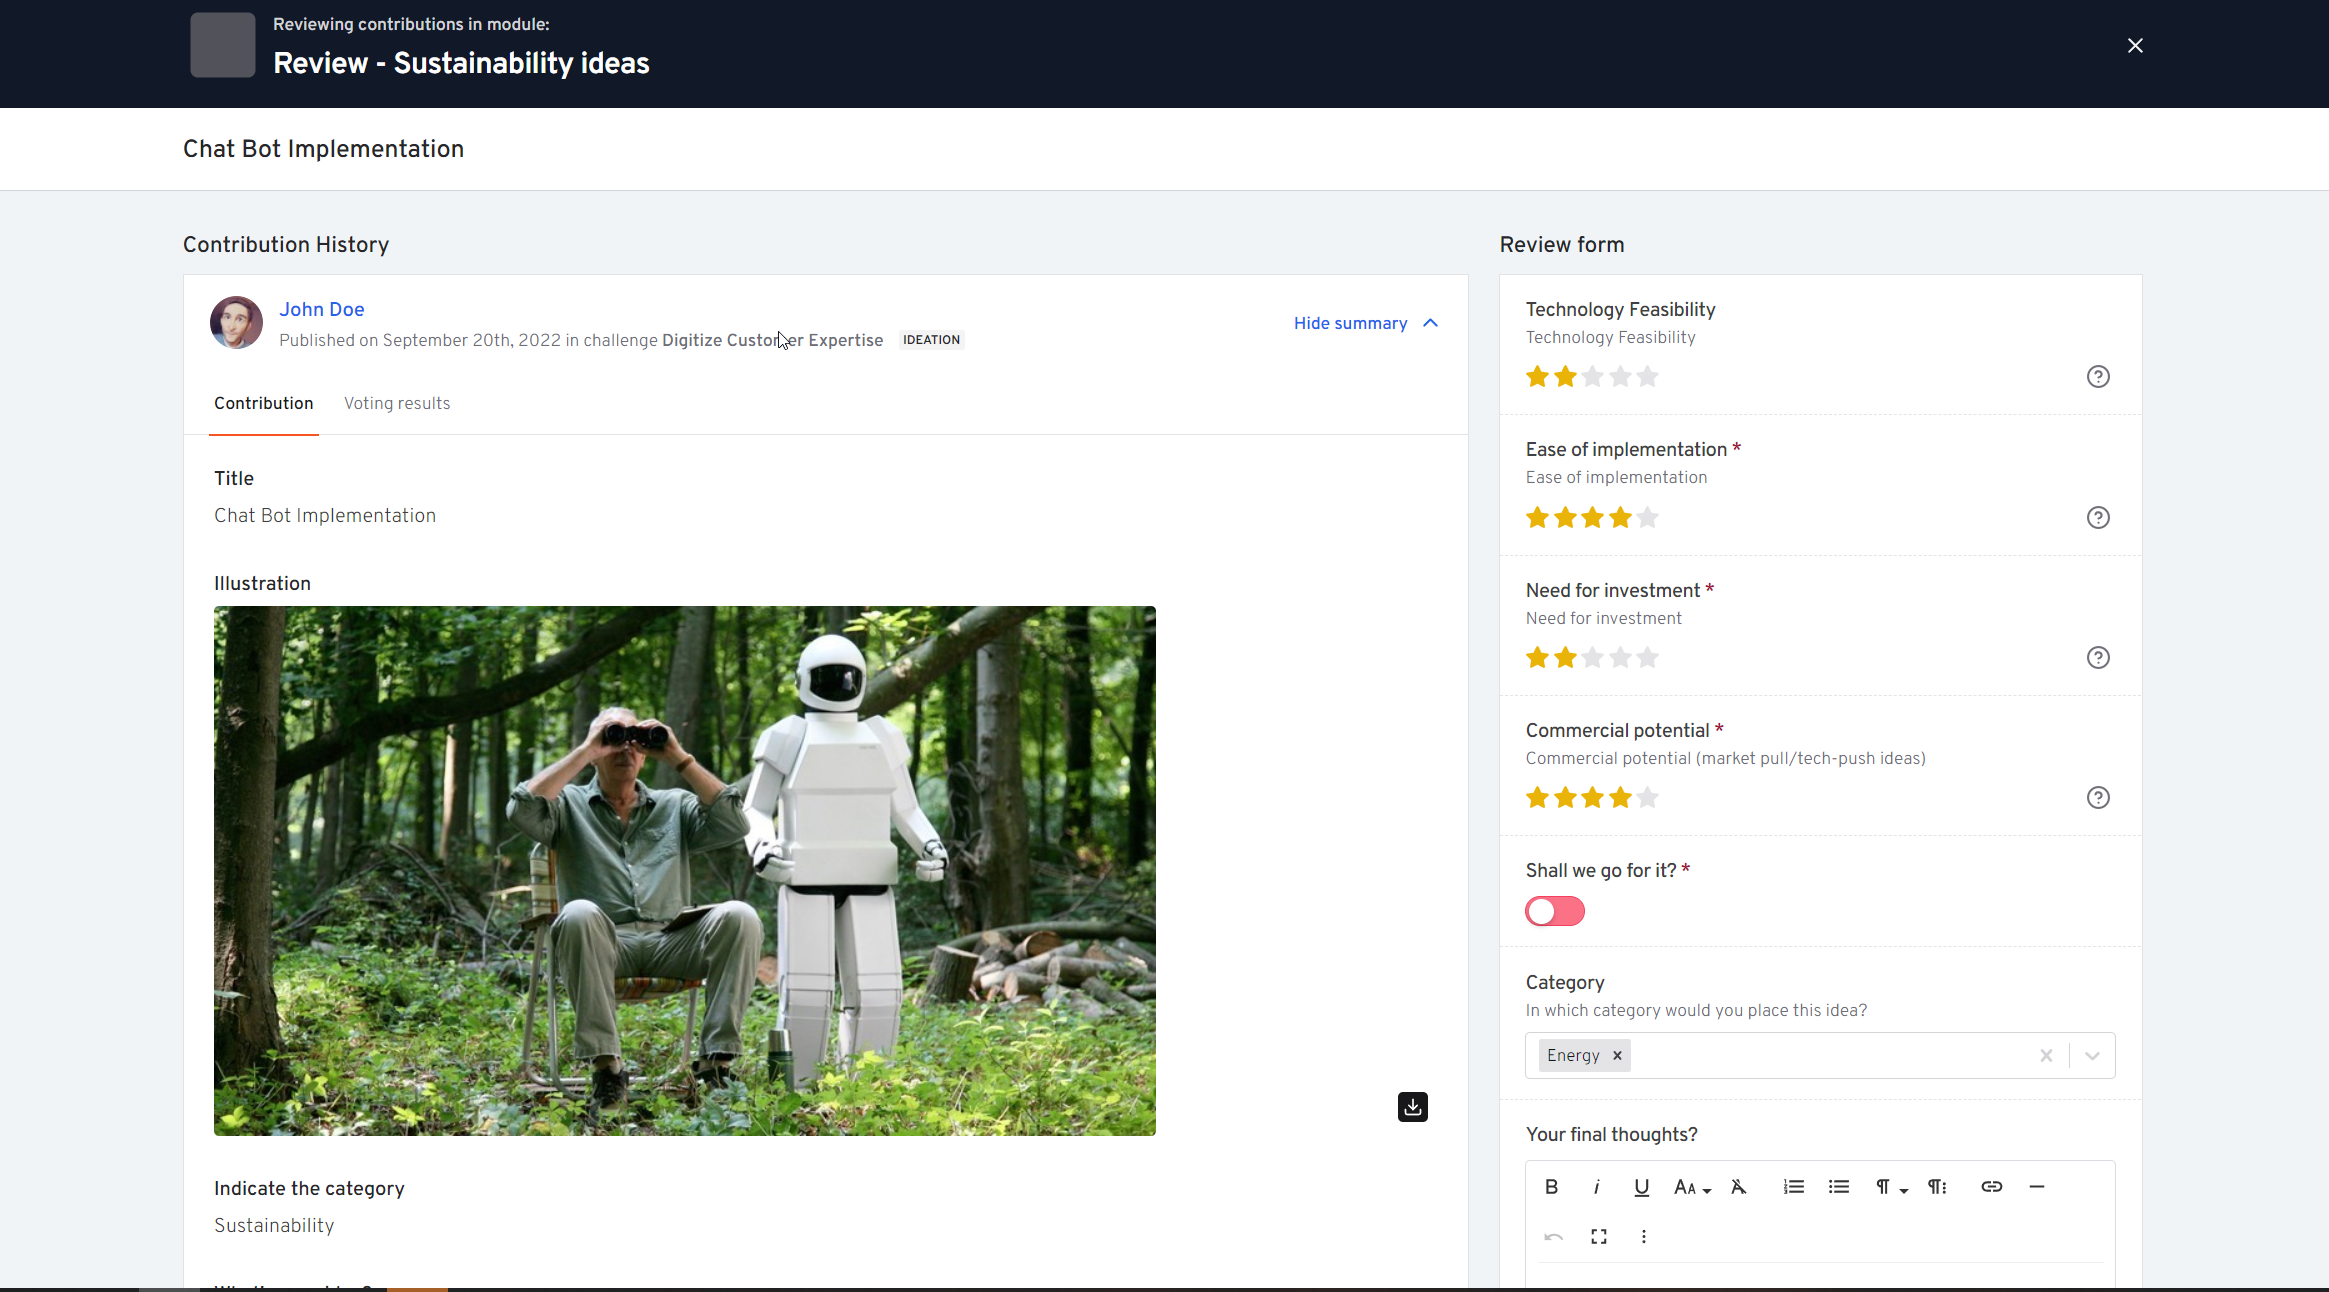Insert a link in the editor
The width and height of the screenshot is (2329, 1292).
point(1991,1187)
